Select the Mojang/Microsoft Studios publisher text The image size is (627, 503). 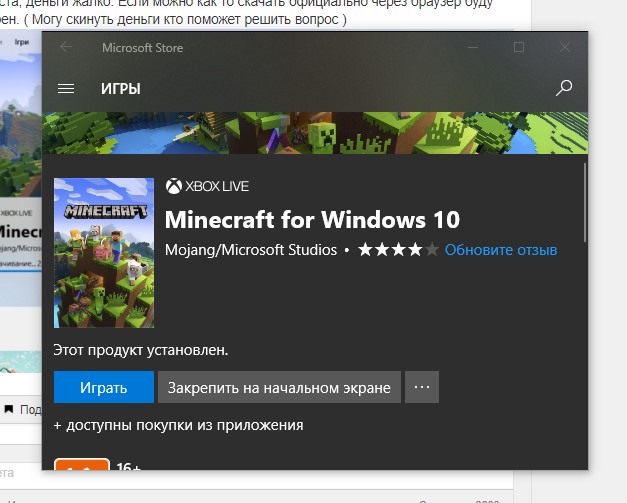(251, 250)
